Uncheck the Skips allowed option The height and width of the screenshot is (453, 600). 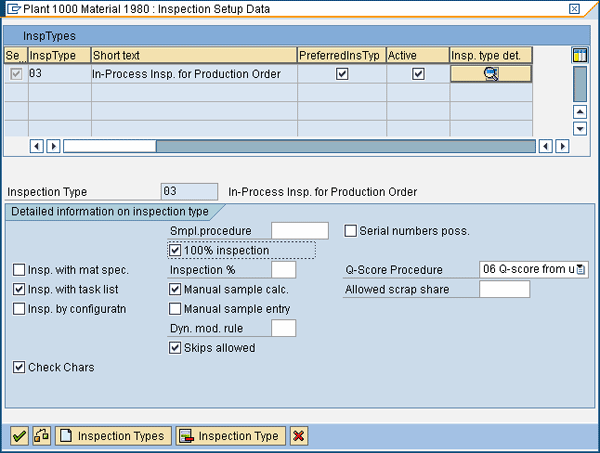point(176,348)
